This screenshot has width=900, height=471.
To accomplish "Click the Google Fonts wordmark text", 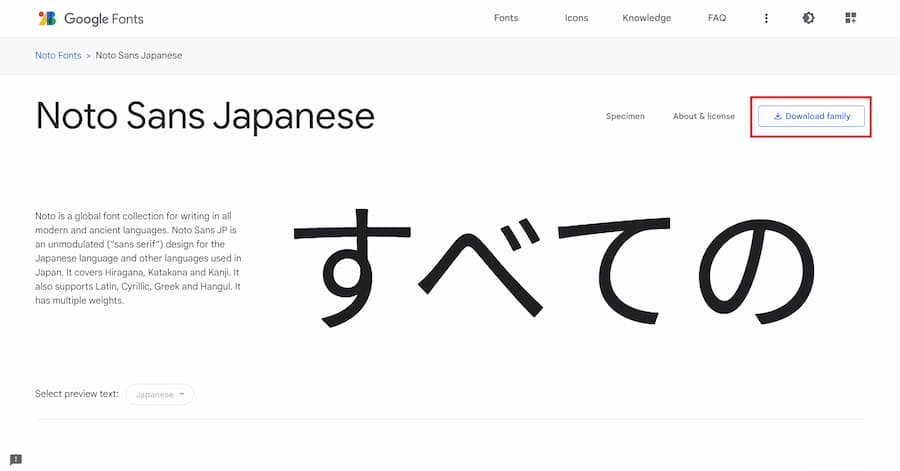I will (104, 18).
